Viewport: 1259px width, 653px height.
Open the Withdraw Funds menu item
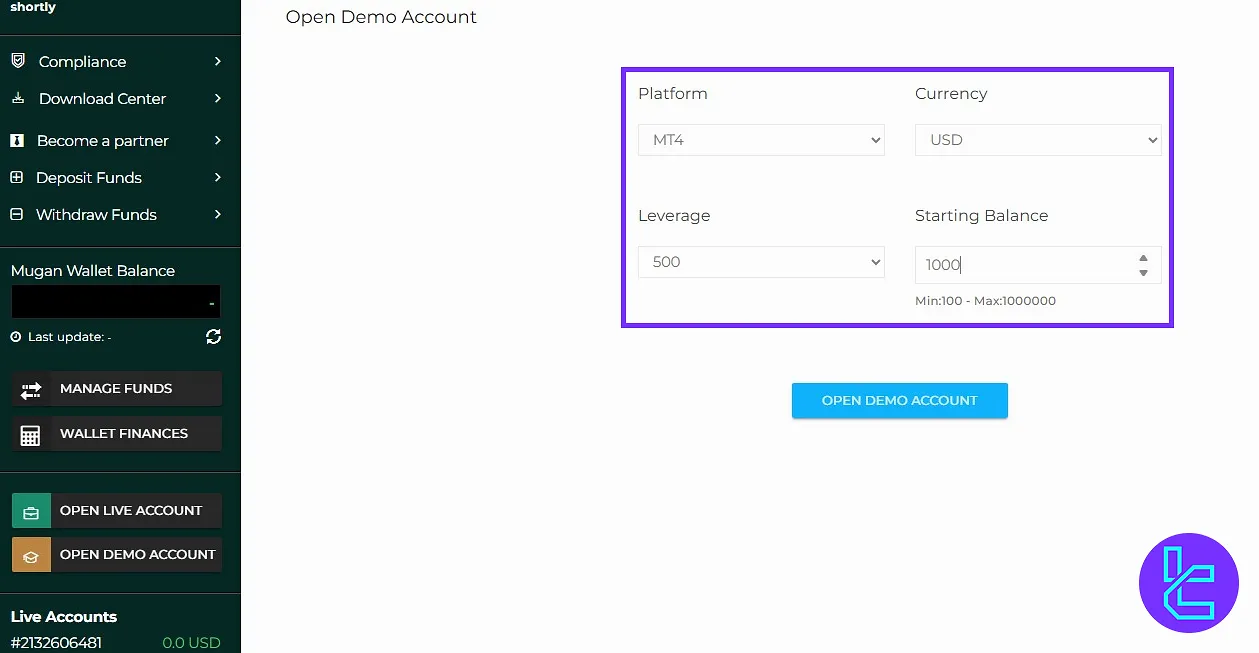pyautogui.click(x=96, y=215)
